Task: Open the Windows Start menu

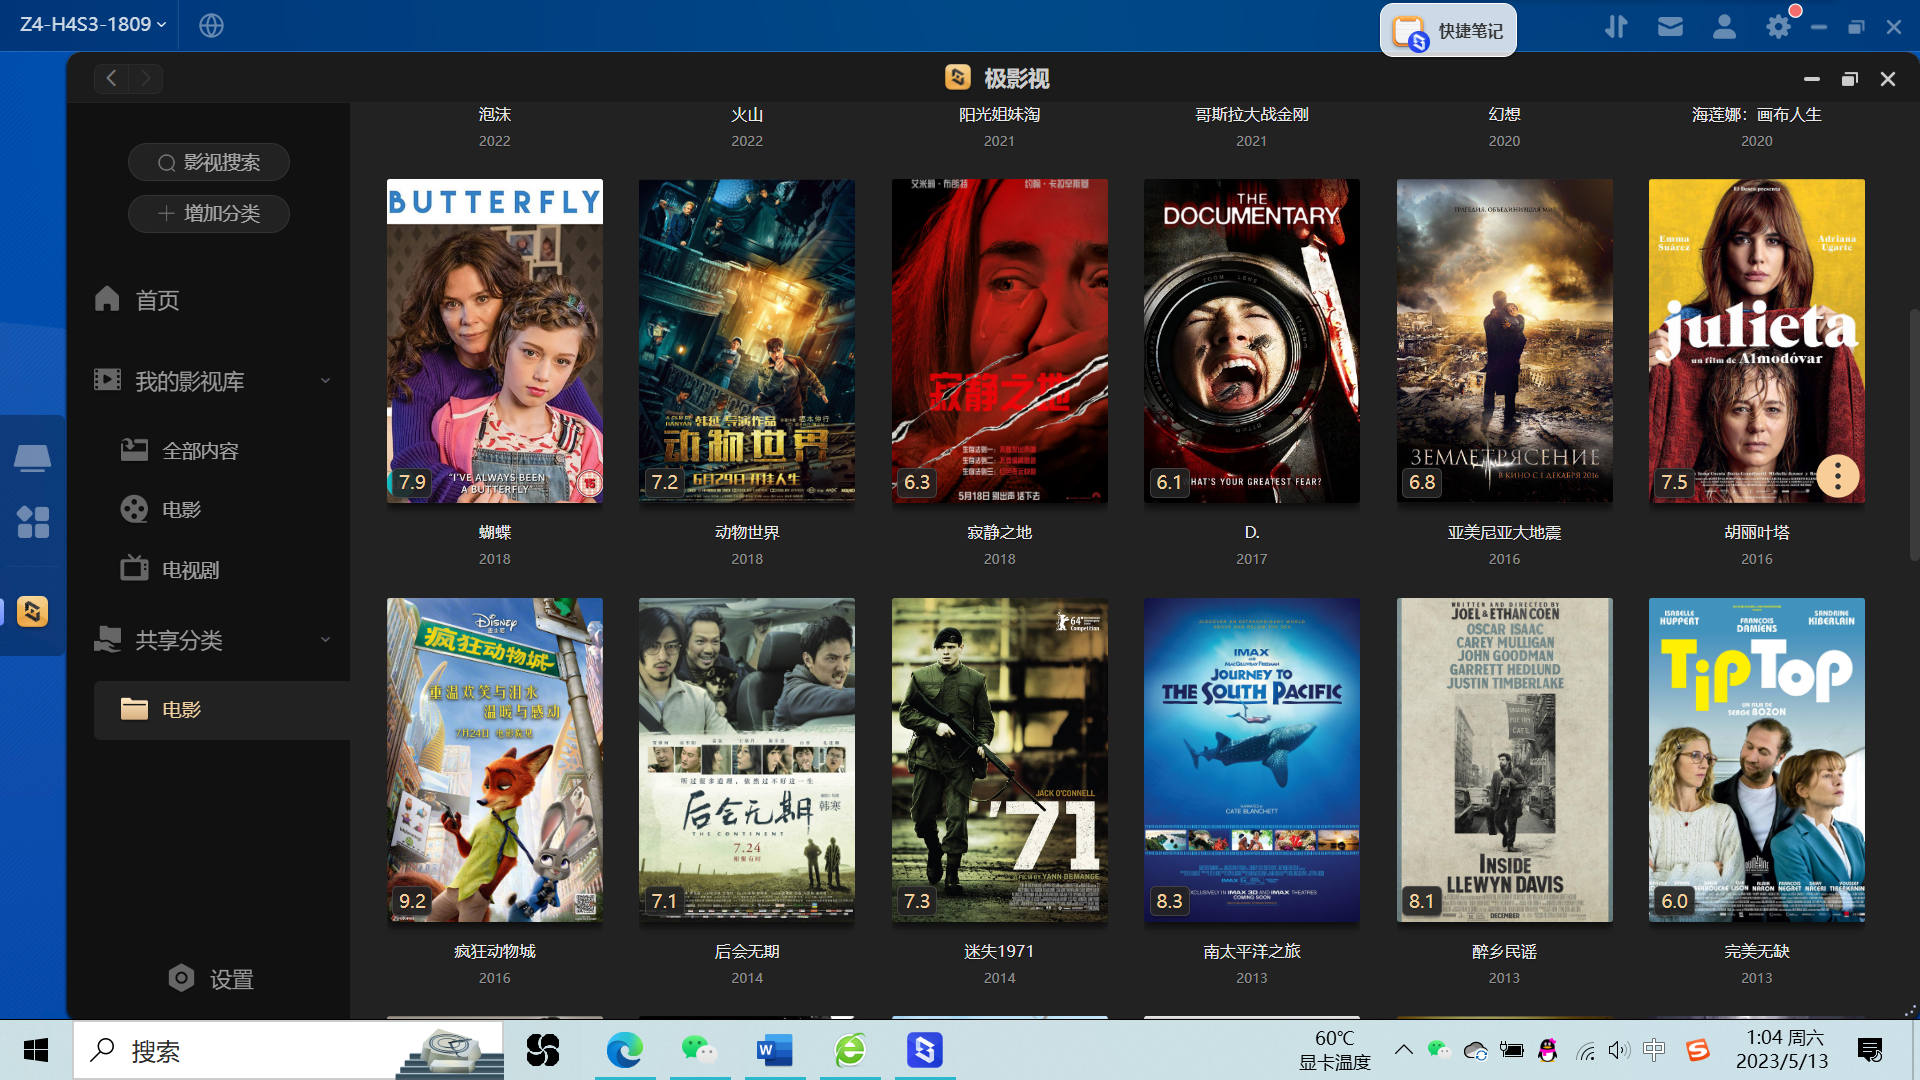Action: 36,1050
